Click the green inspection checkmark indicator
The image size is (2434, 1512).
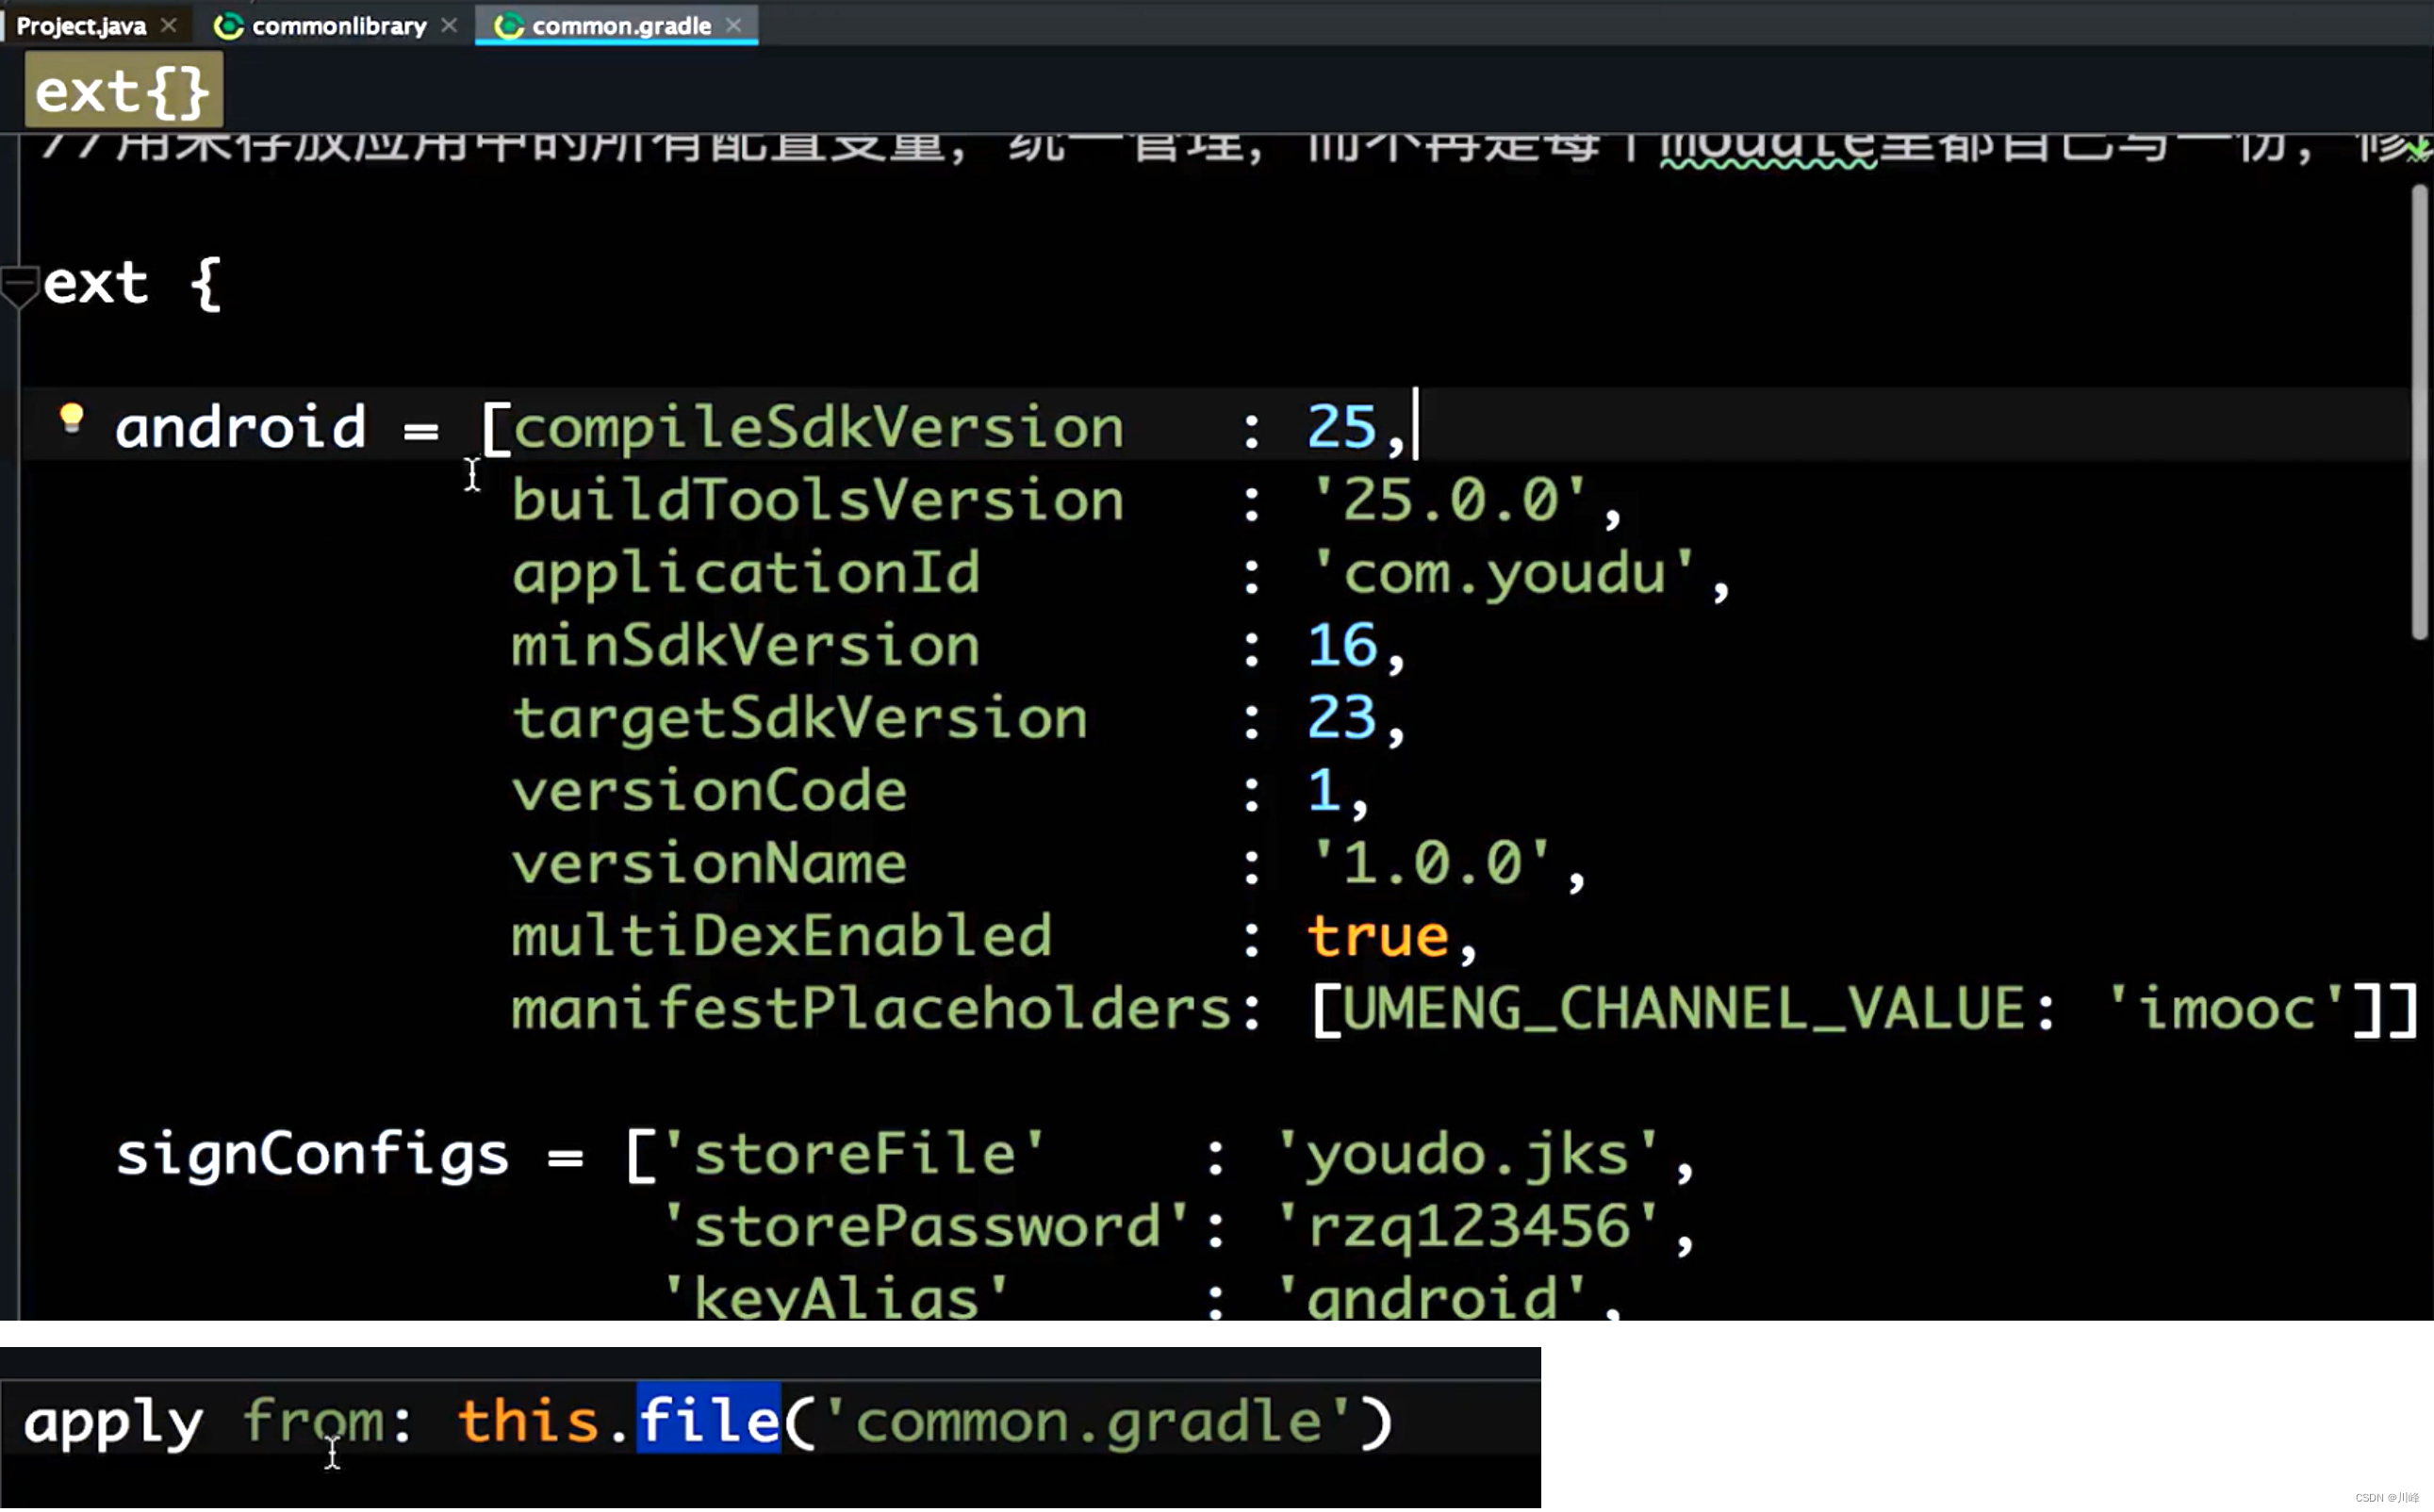(2419, 152)
